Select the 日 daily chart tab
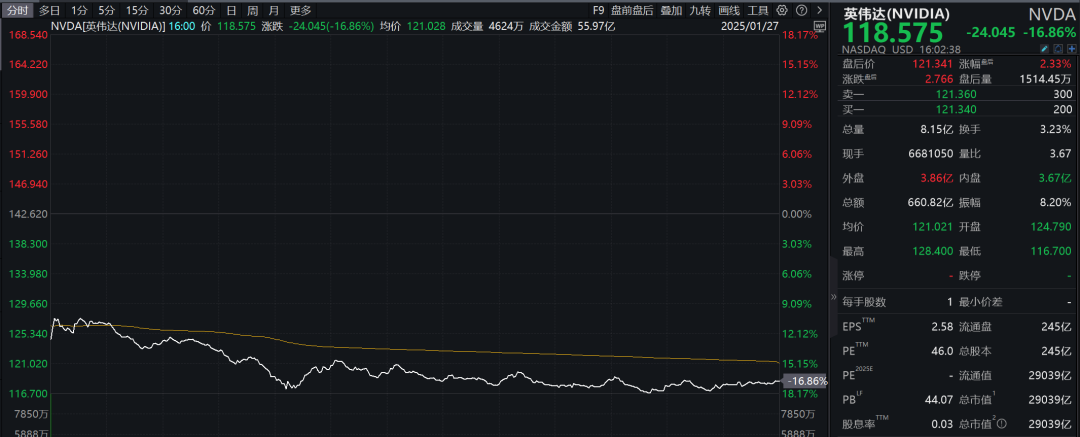1080x437 pixels. tap(231, 10)
